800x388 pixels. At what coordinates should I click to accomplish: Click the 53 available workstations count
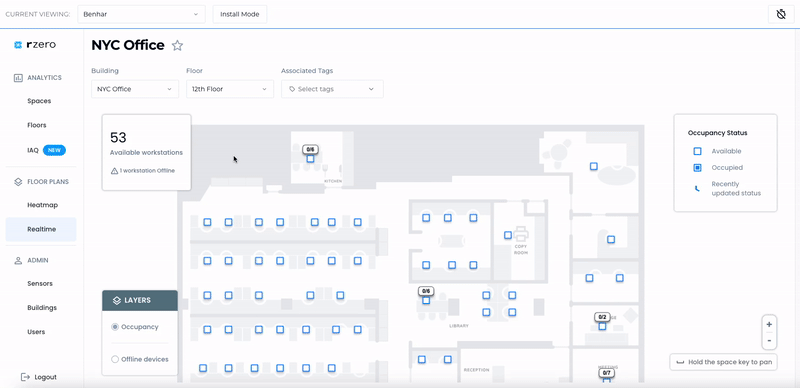(118, 137)
